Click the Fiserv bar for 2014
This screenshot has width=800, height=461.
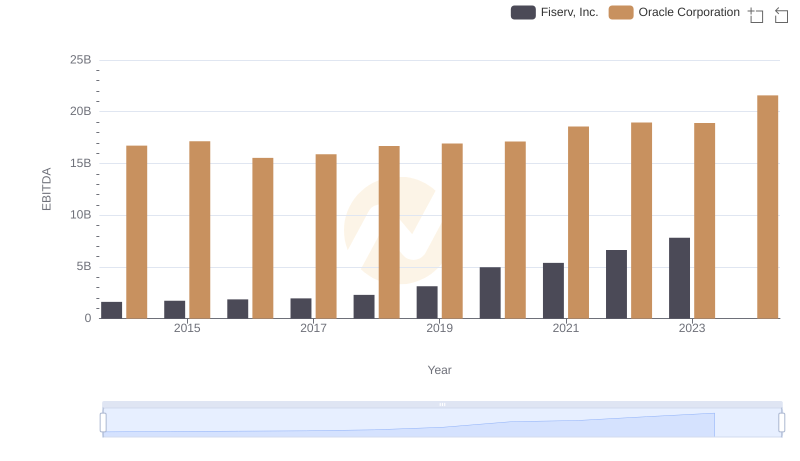click(x=111, y=310)
